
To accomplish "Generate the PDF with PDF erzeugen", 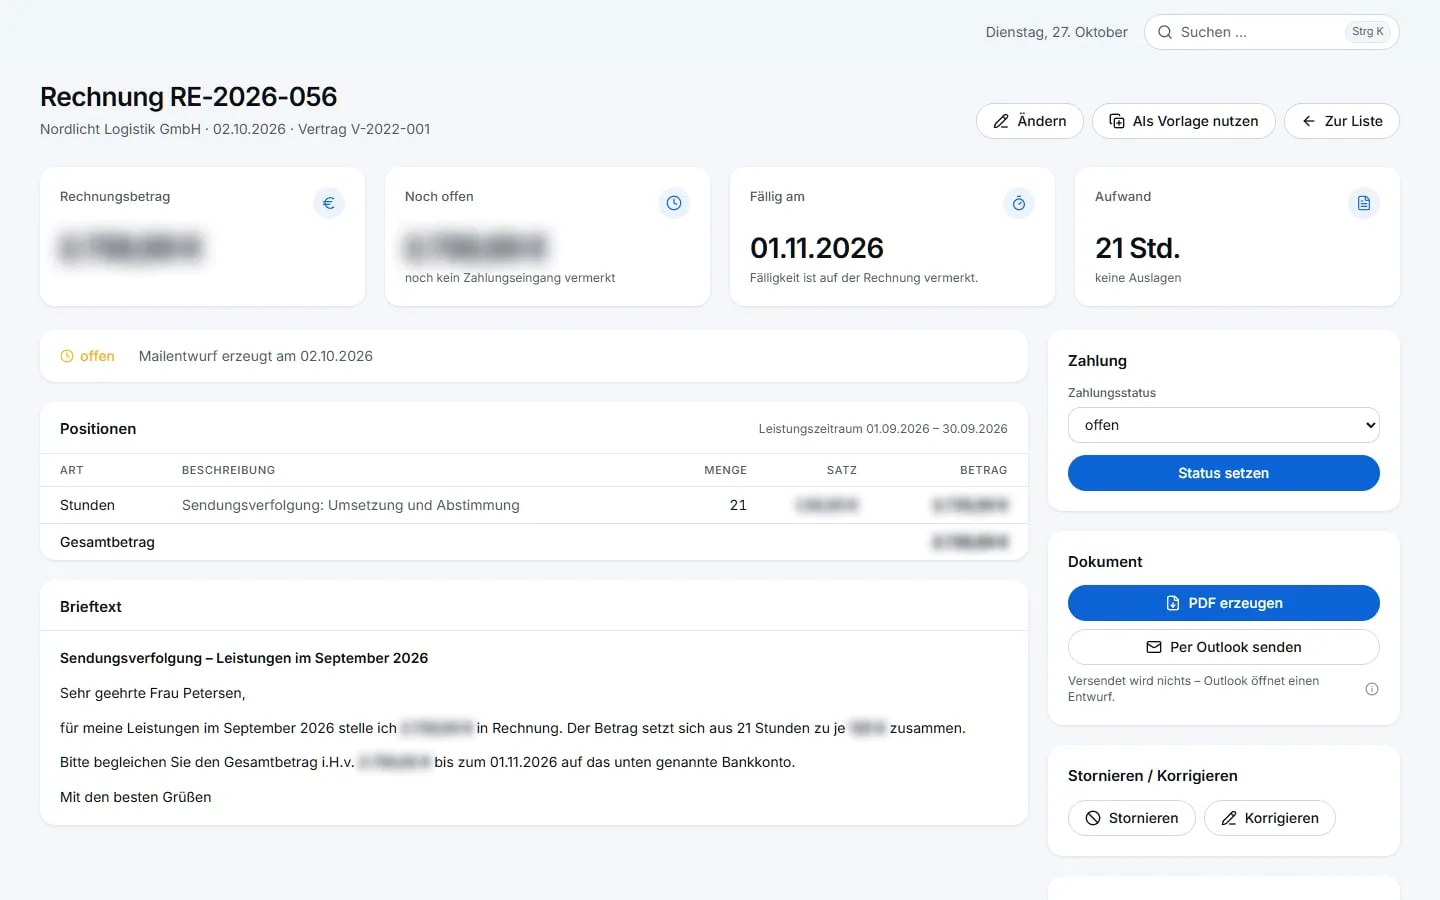I will (1224, 603).
